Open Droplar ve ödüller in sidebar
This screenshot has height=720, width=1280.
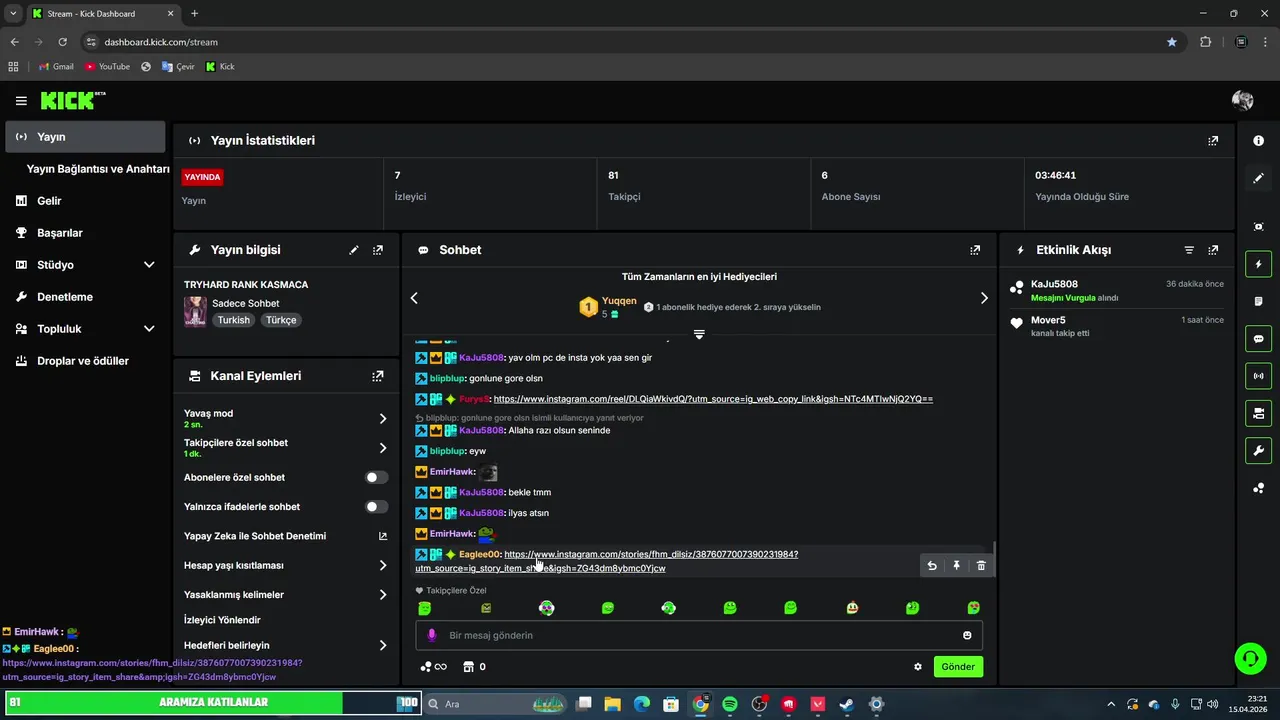coord(85,361)
